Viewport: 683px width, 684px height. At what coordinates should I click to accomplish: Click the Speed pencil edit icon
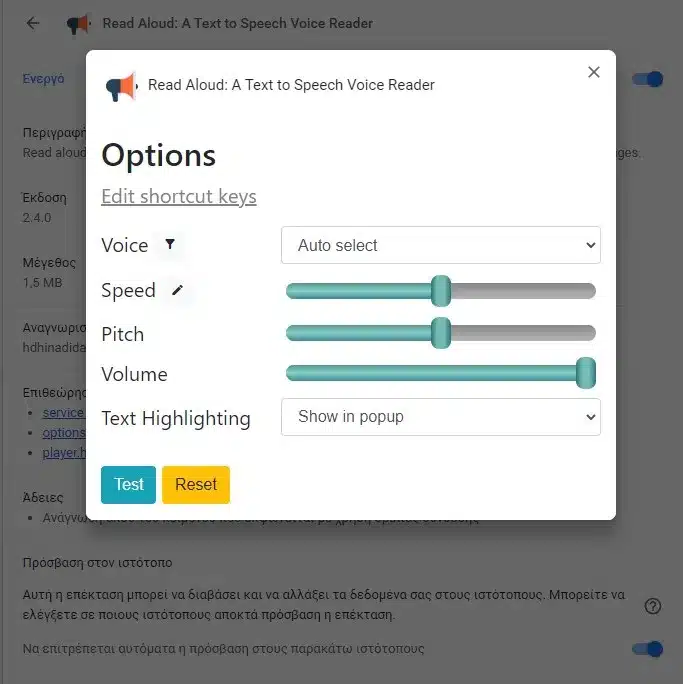178,290
